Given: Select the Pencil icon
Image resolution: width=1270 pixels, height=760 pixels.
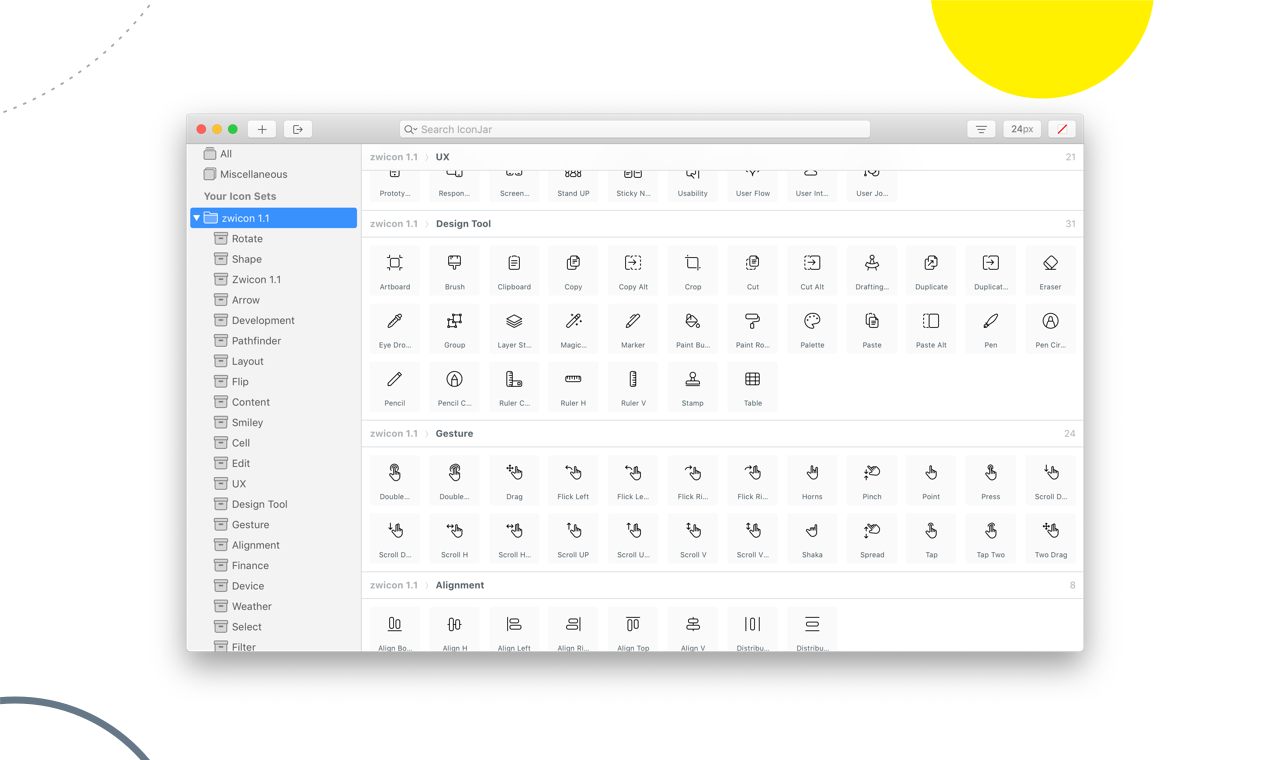Looking at the screenshot, I should (x=395, y=386).
